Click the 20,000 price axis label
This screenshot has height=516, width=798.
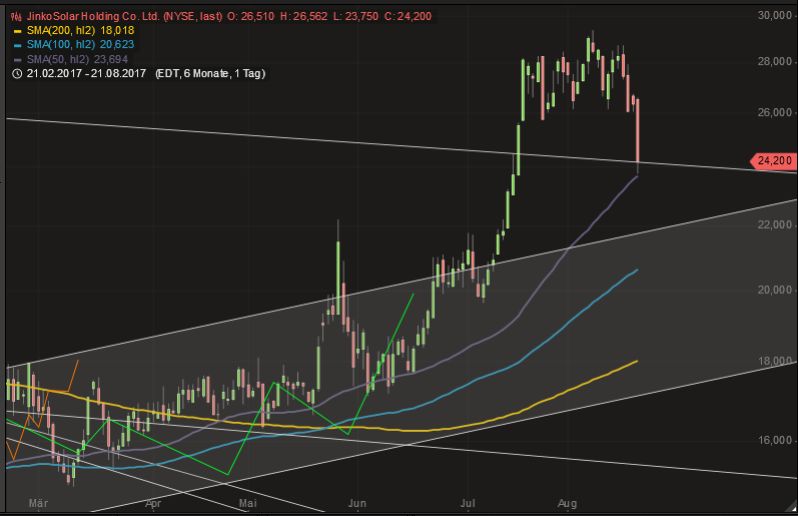pyautogui.click(x=775, y=290)
